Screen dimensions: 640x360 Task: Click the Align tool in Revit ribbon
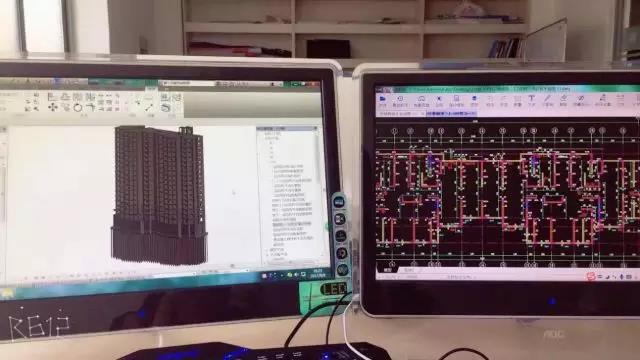point(52,97)
